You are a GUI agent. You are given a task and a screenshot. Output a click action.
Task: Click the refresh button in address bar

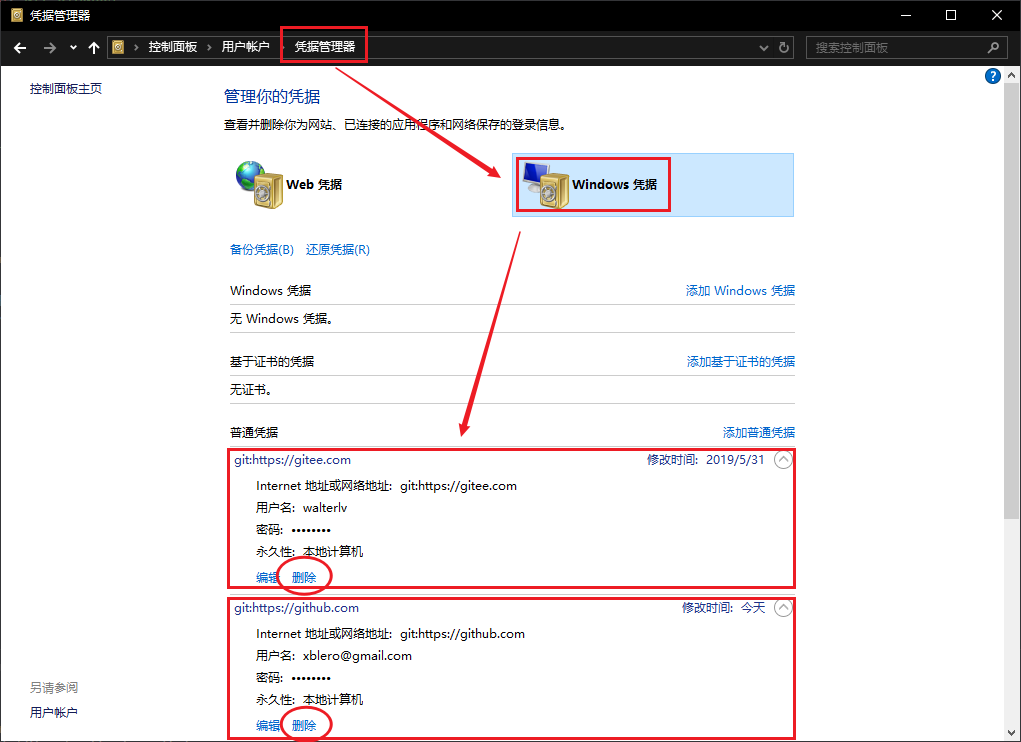[784, 47]
